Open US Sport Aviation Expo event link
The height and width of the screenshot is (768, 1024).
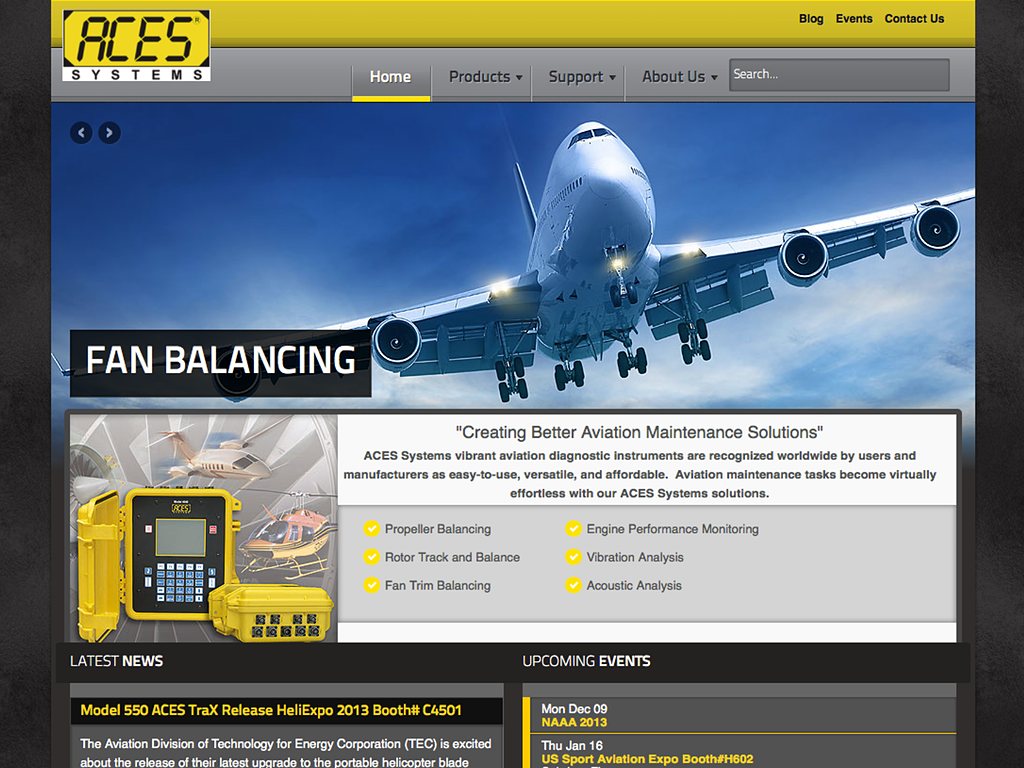(647, 759)
